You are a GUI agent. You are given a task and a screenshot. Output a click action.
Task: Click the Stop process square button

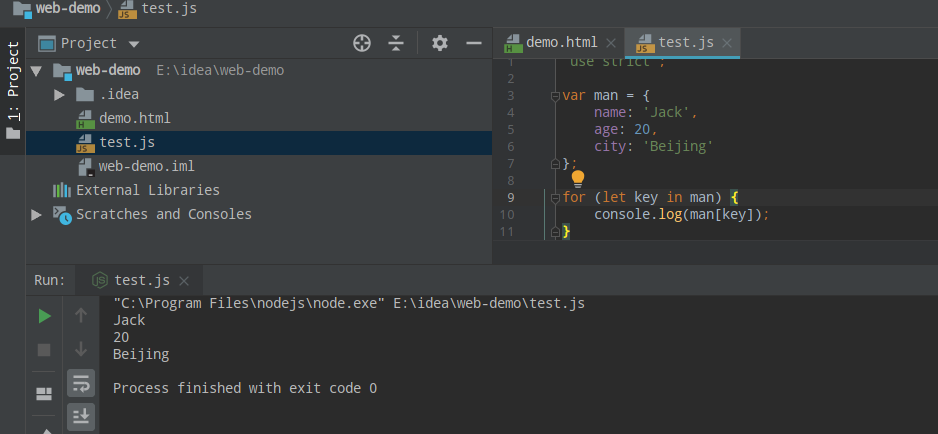tap(44, 350)
